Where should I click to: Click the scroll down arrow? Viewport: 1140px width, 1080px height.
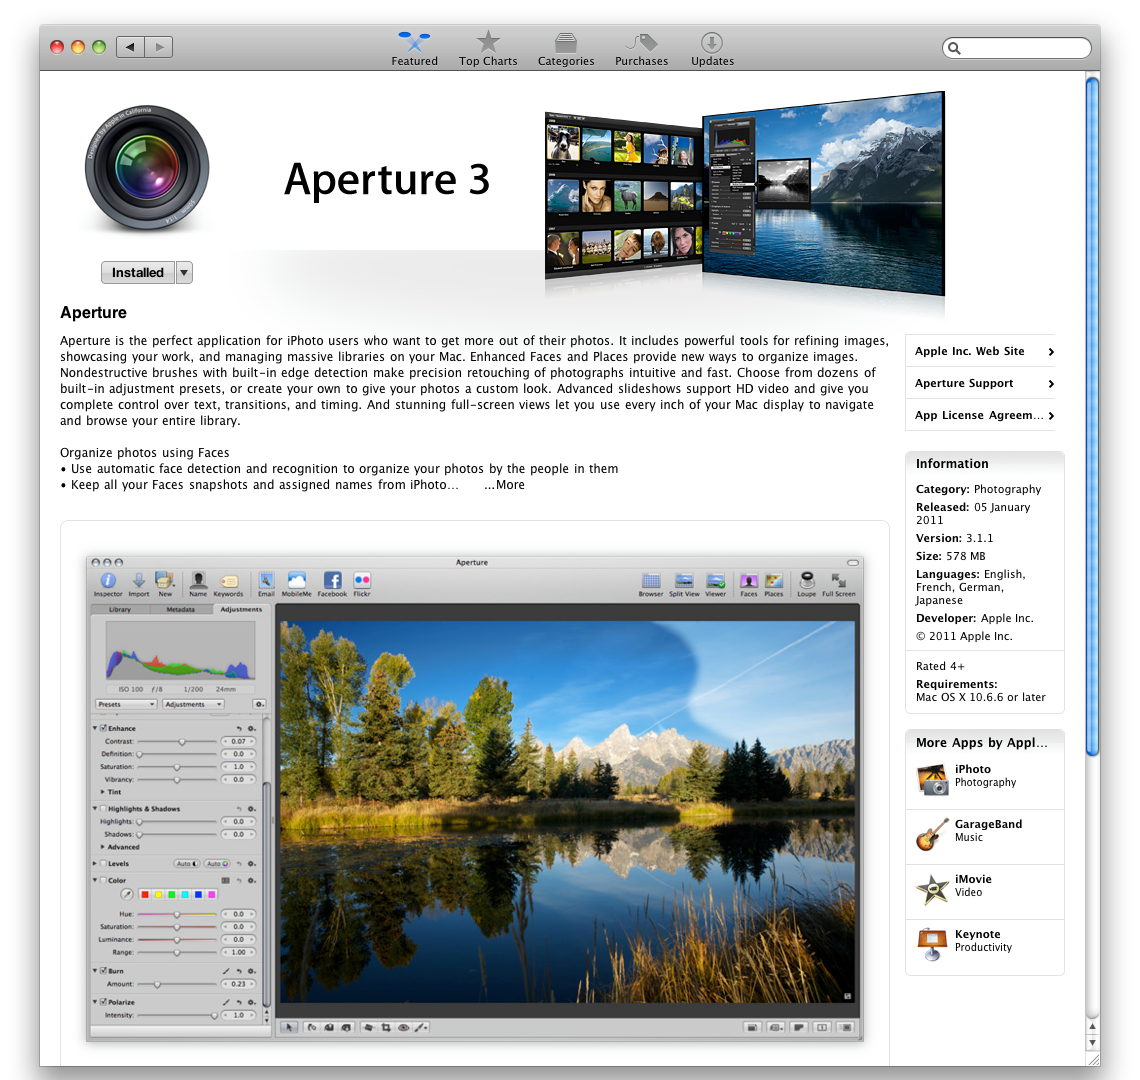1092,1043
